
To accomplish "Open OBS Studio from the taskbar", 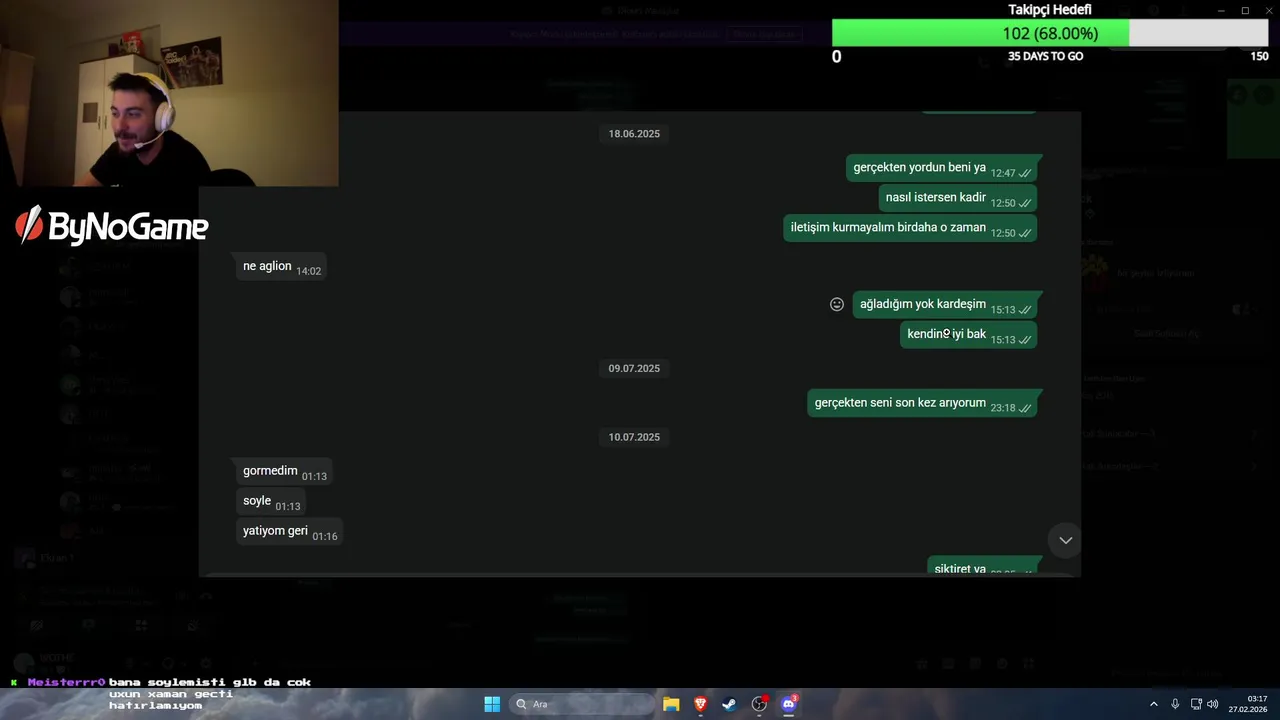I will point(759,704).
